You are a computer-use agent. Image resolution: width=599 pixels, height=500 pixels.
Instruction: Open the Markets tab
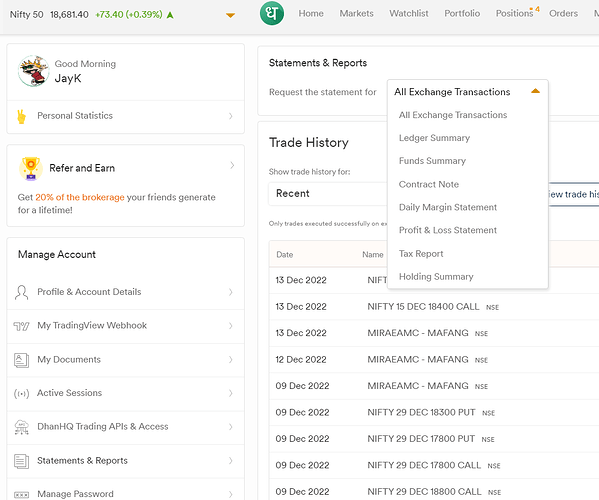[356, 13]
